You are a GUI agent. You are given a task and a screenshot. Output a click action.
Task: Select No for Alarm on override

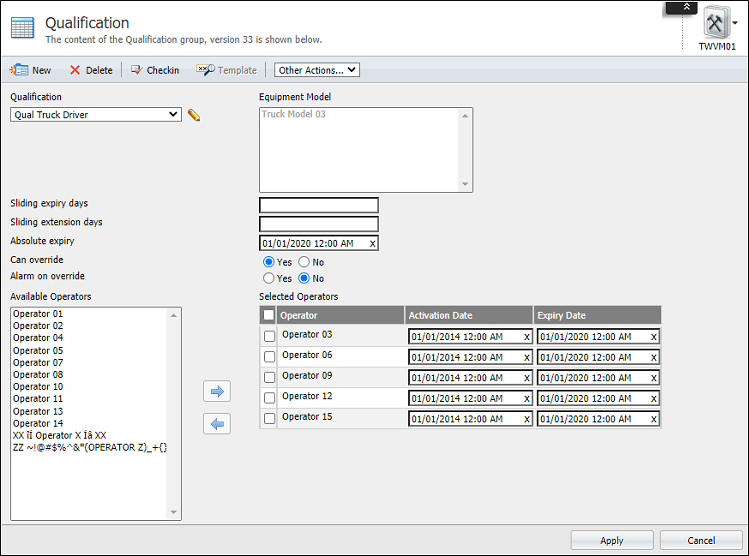(304, 278)
